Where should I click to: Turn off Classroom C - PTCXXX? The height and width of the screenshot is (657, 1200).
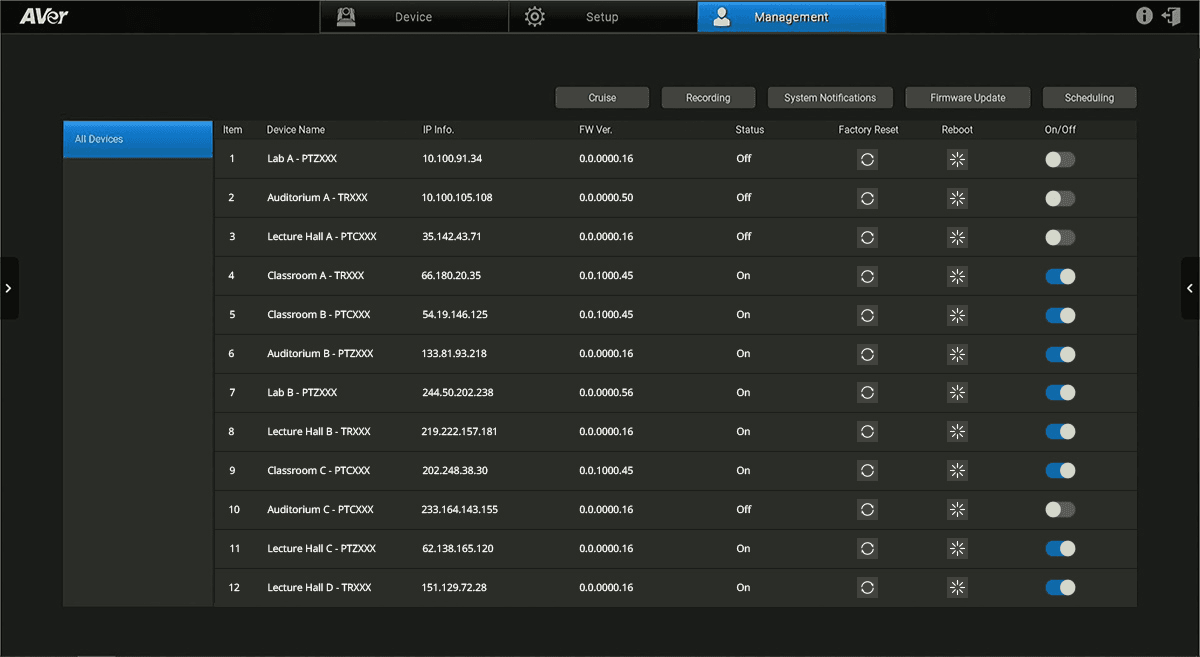(x=1060, y=471)
